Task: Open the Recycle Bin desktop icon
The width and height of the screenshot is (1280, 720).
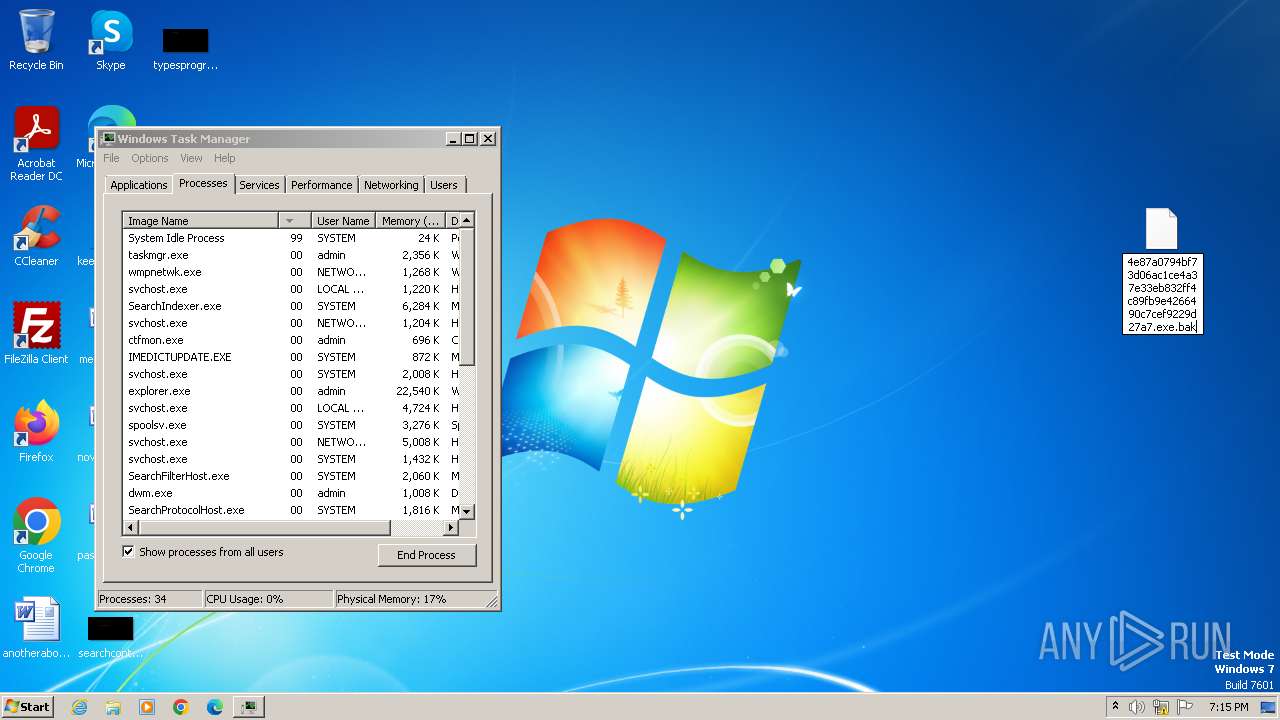Action: (x=36, y=40)
